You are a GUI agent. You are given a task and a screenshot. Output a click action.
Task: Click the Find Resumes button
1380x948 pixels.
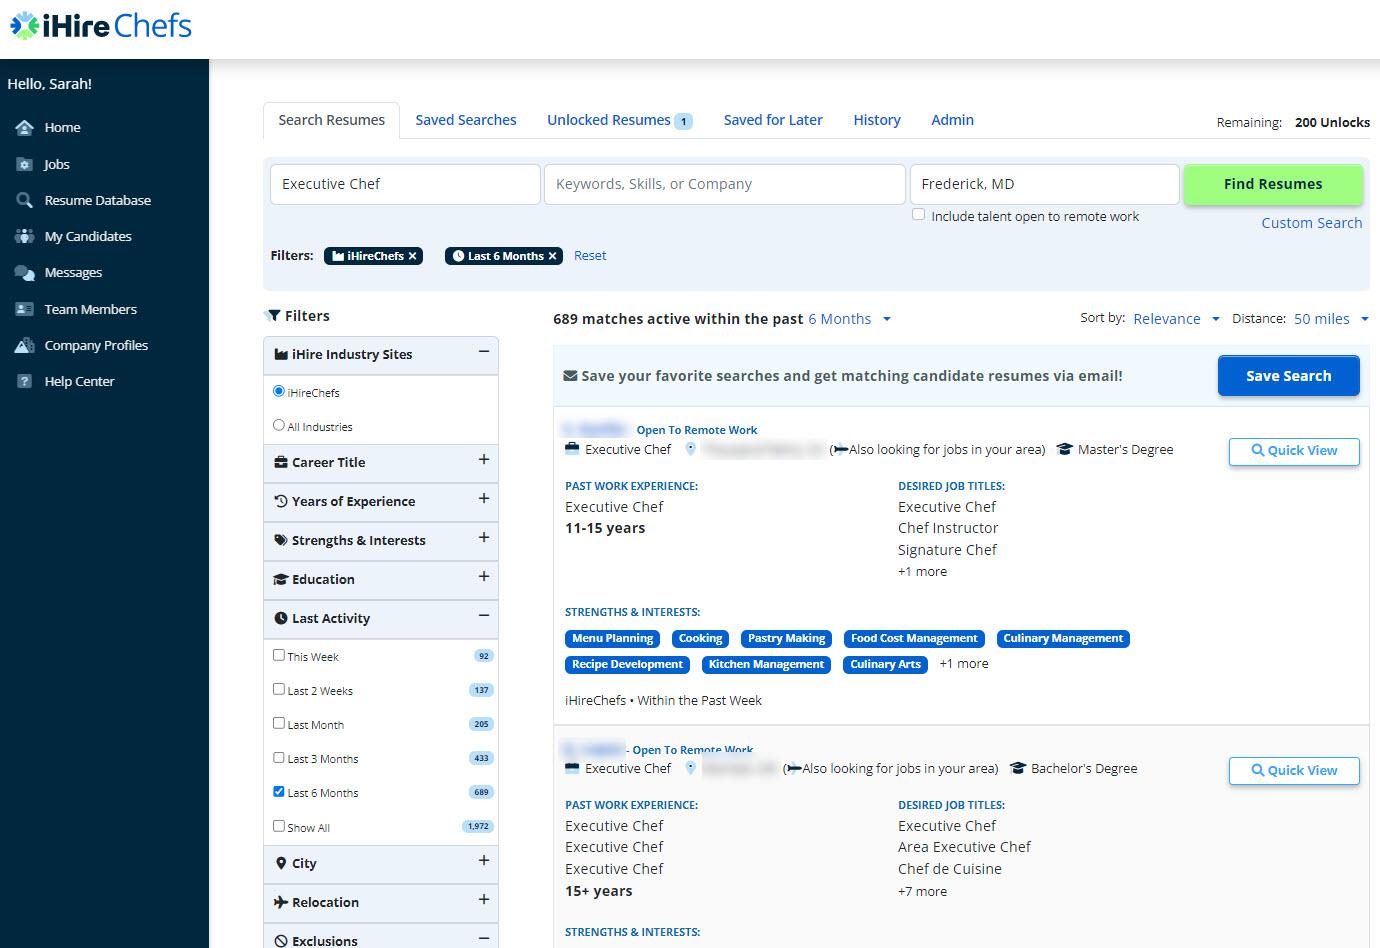(x=1273, y=184)
